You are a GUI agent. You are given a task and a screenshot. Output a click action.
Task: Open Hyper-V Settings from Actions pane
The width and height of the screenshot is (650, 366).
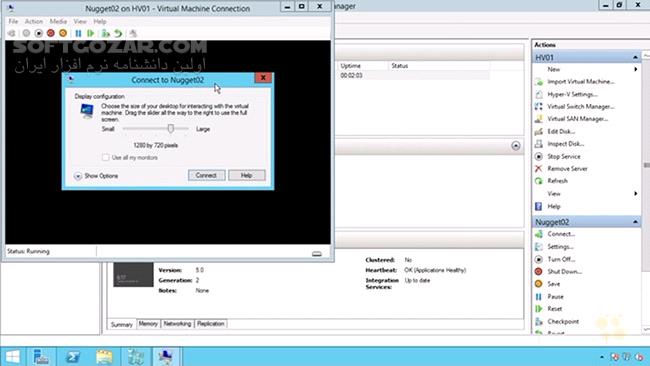[x=572, y=94]
